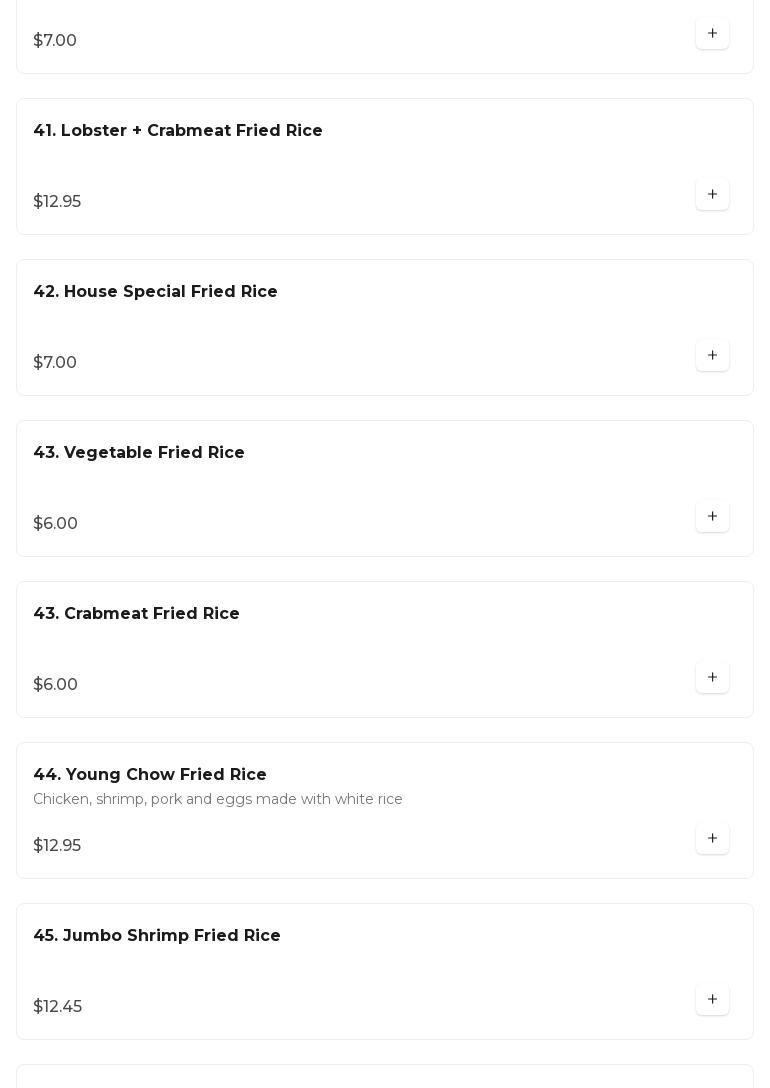Click plus icon for Jumbo Shrimp Fried Rice
Image resolution: width=770 pixels, height=1088 pixels.
point(712,1000)
